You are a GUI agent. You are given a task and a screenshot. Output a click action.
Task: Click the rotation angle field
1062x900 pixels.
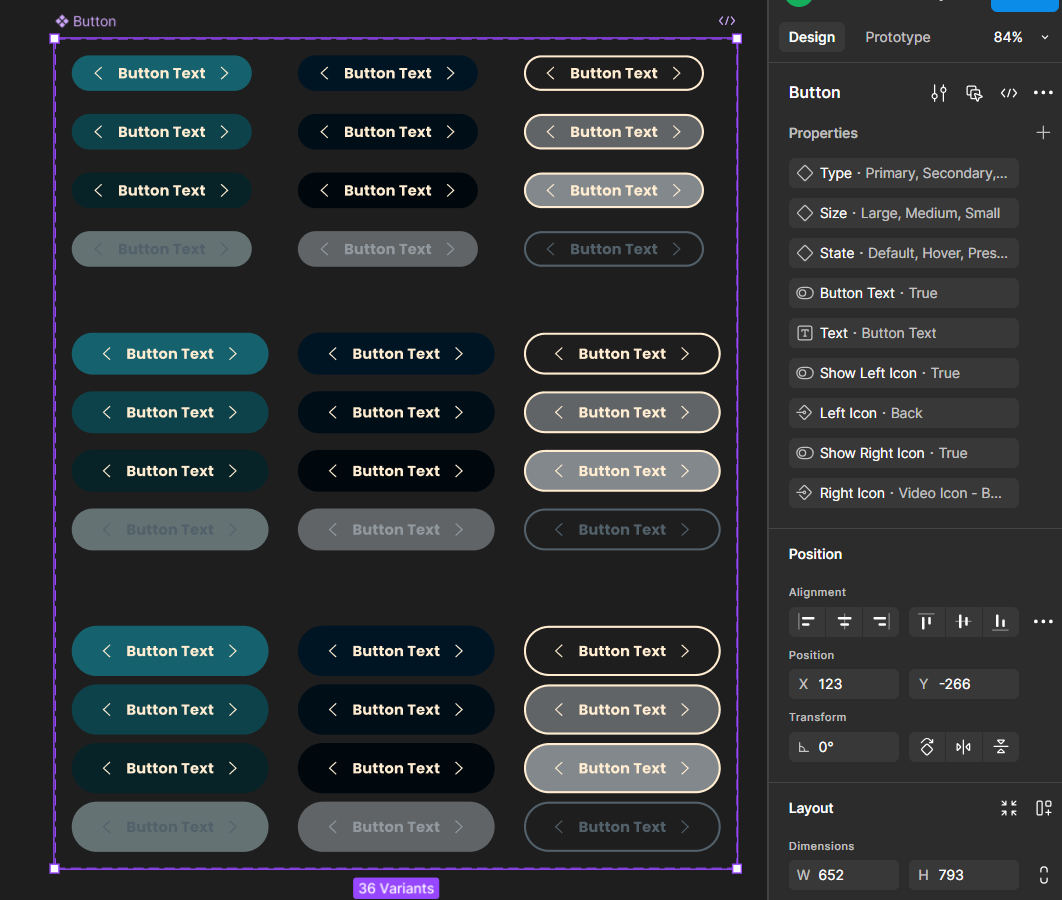click(x=844, y=747)
